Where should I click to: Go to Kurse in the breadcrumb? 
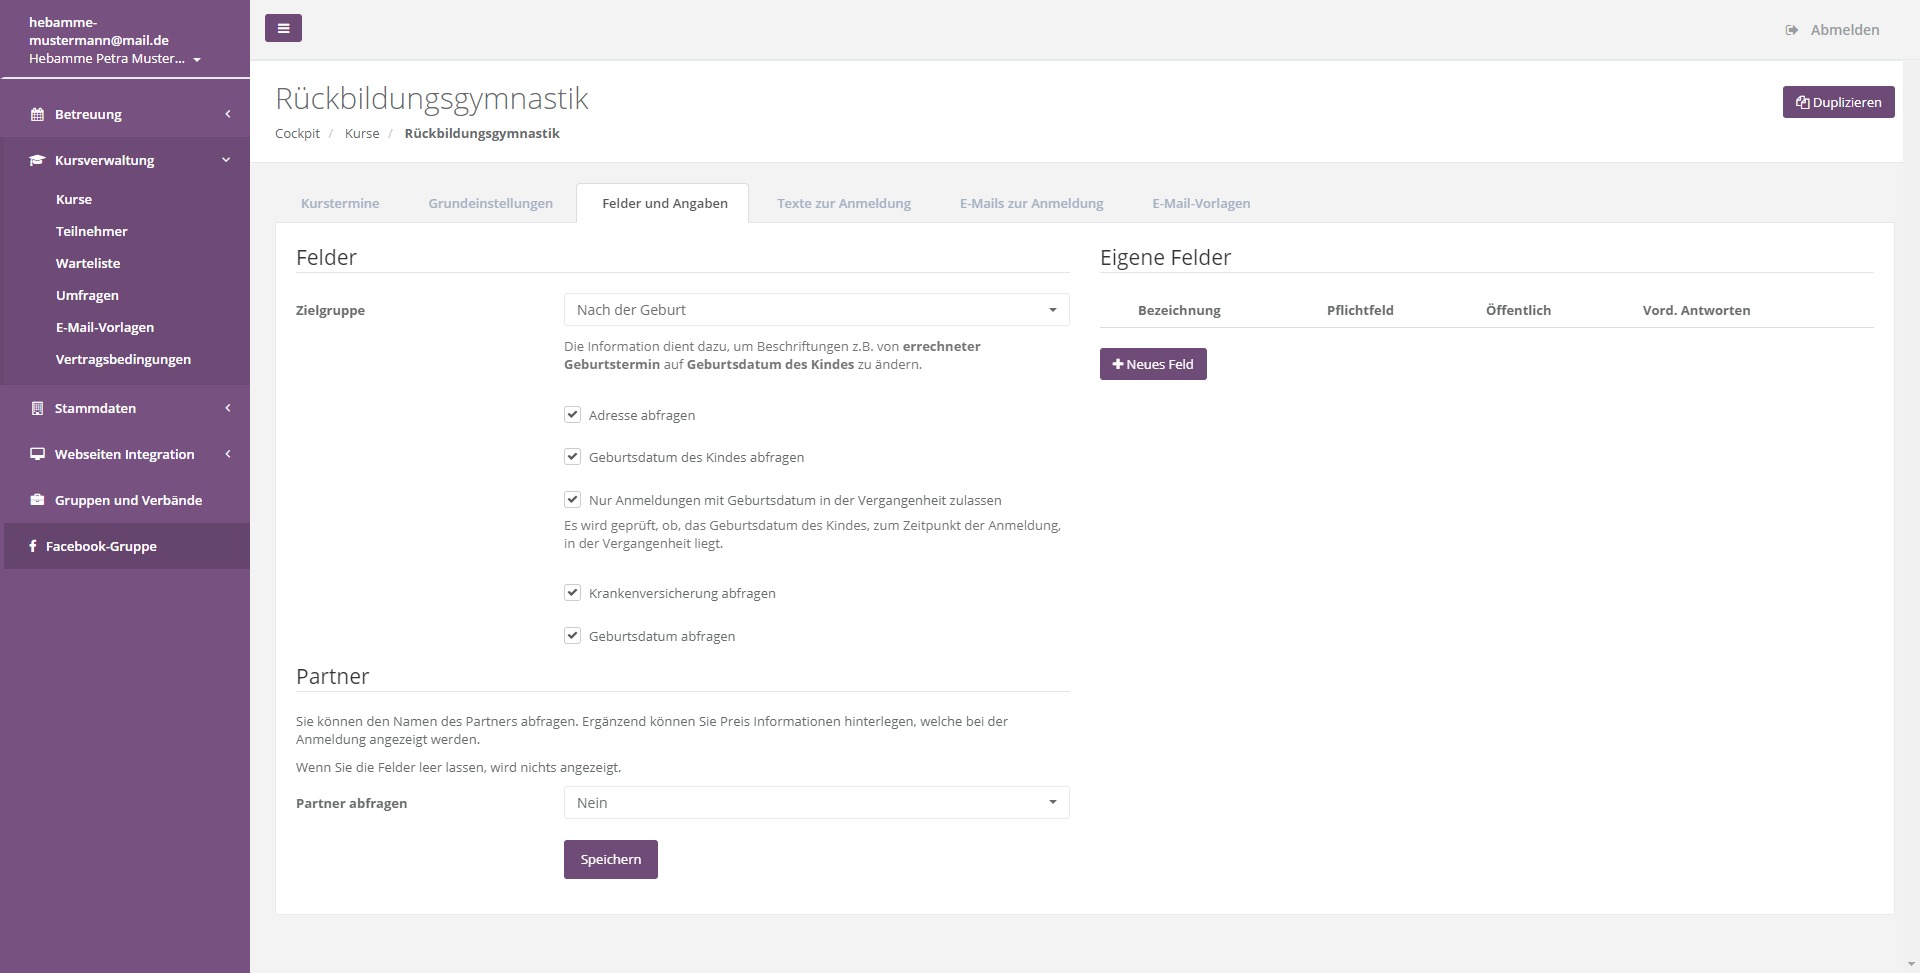(362, 133)
